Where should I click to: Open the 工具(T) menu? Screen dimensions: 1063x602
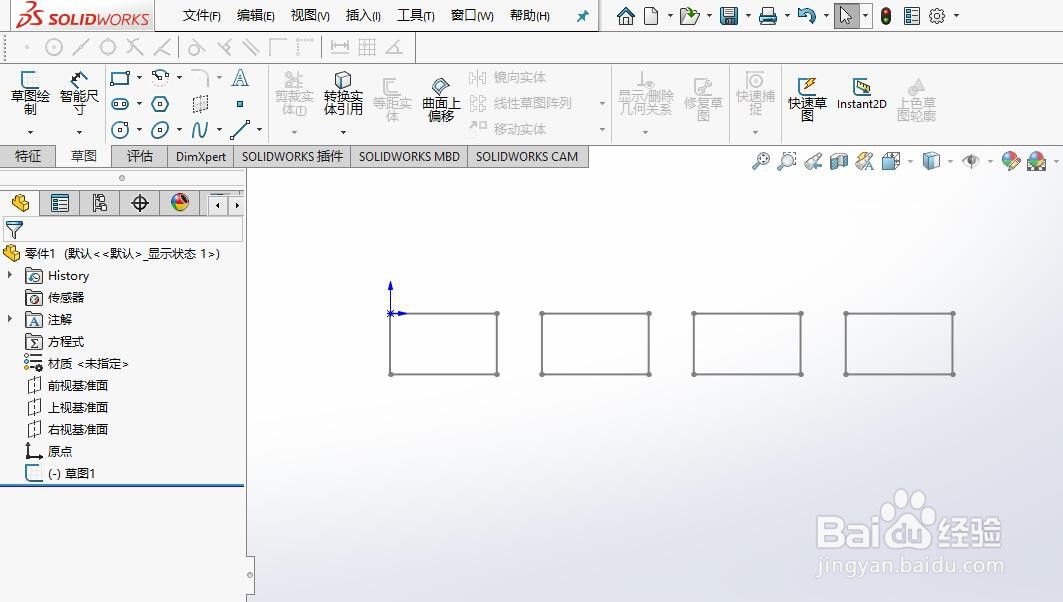coord(416,16)
